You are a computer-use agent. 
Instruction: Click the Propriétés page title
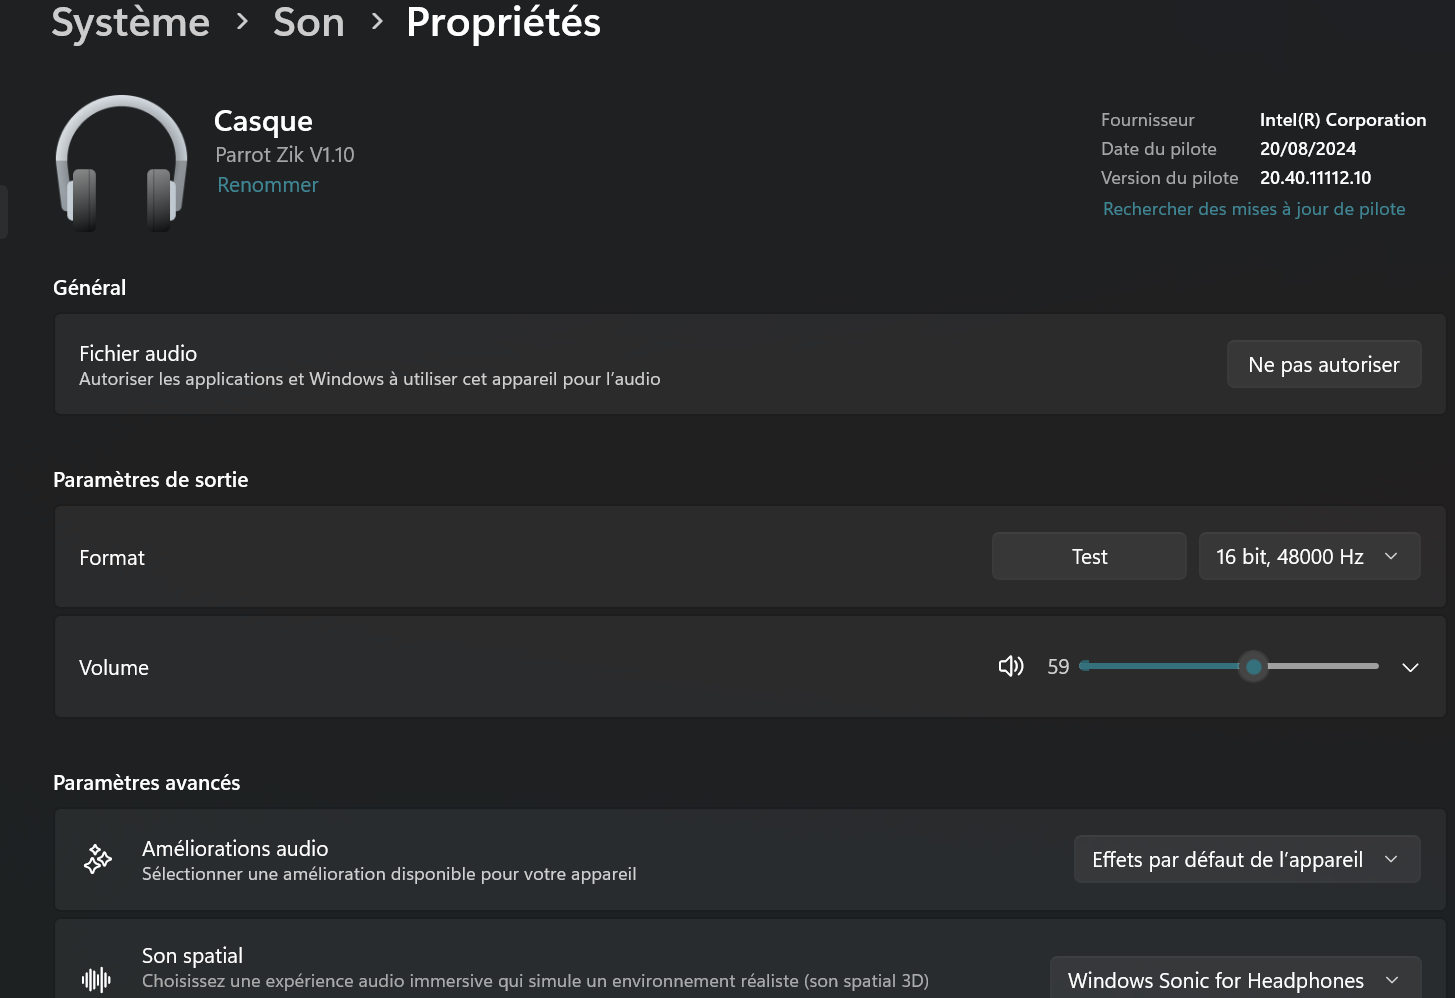503,22
